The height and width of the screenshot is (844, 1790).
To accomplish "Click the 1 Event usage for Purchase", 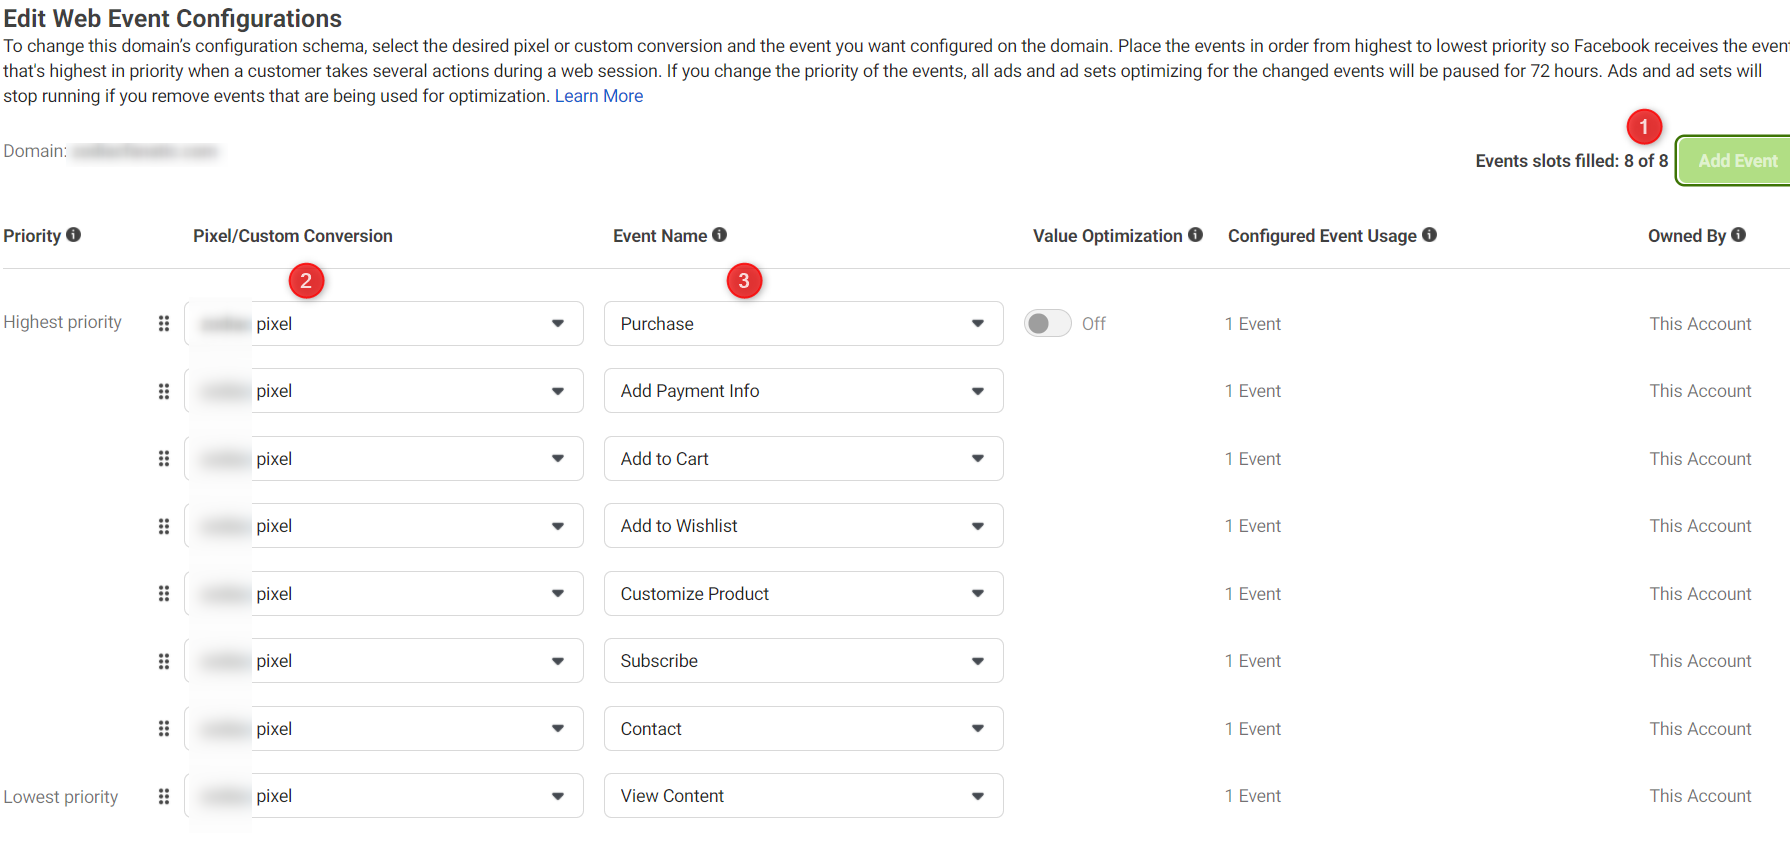I will point(1252,324).
